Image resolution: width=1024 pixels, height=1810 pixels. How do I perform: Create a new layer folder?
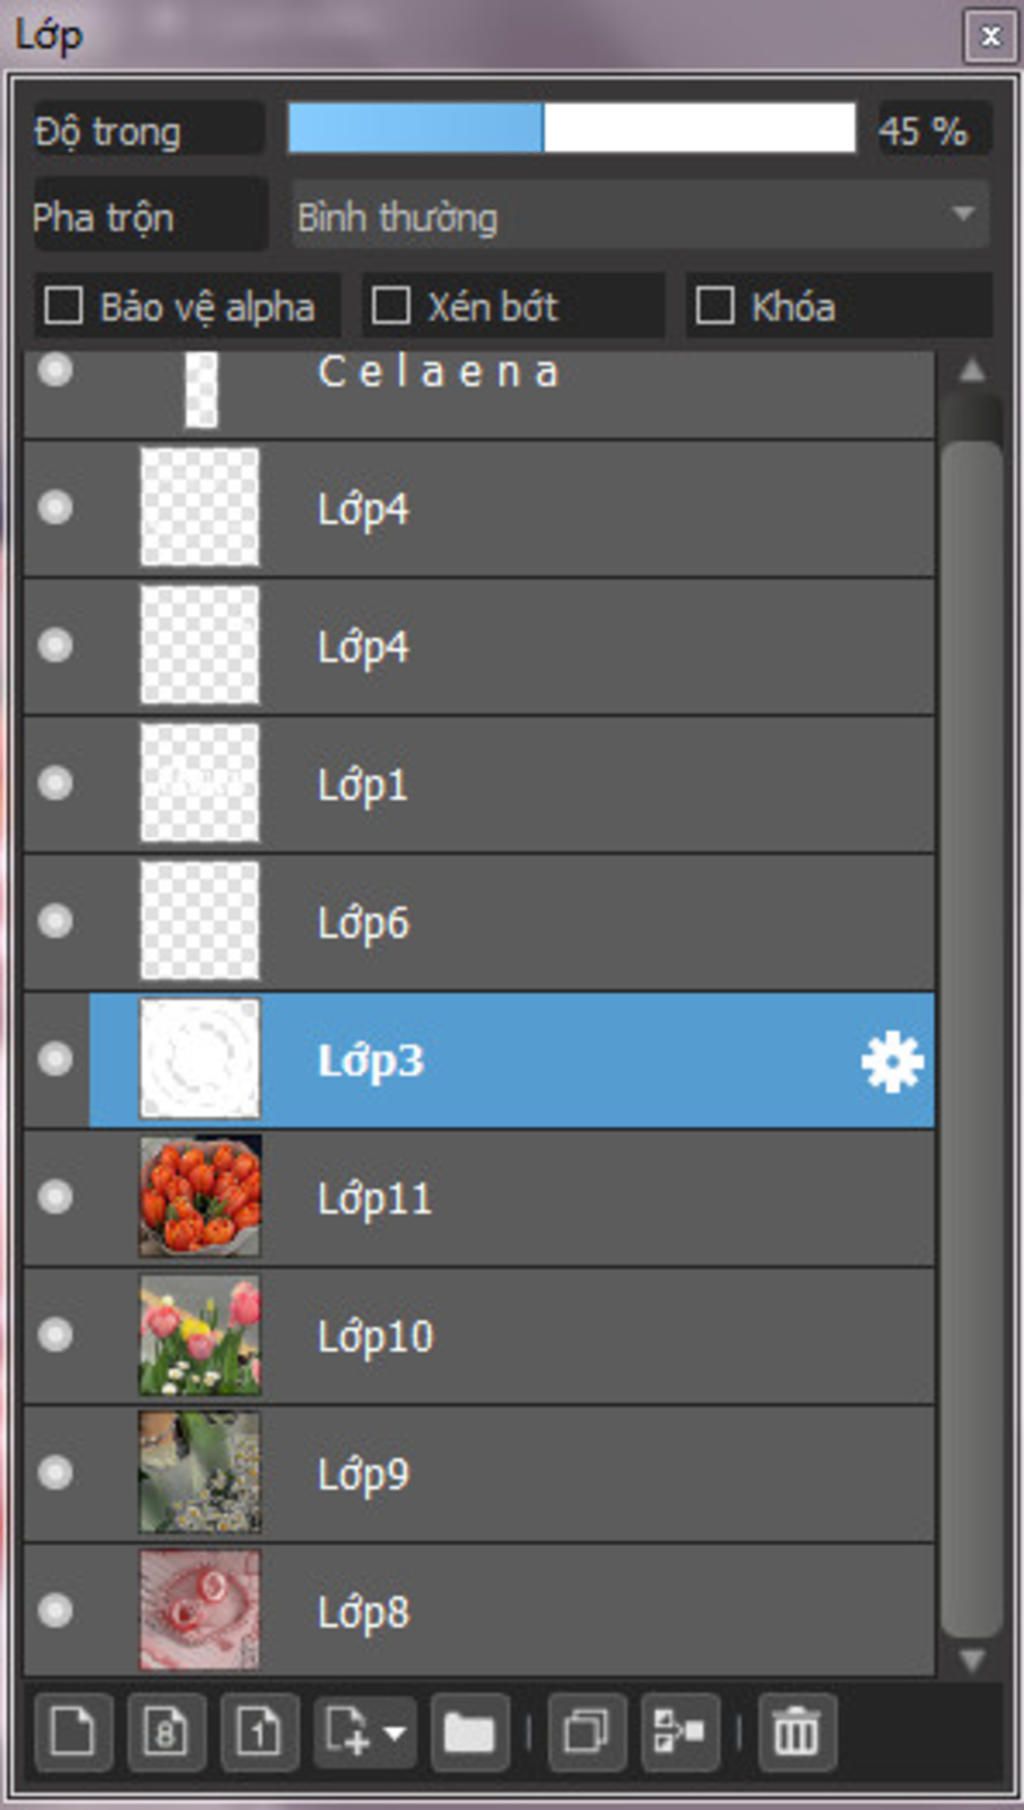click(469, 1732)
